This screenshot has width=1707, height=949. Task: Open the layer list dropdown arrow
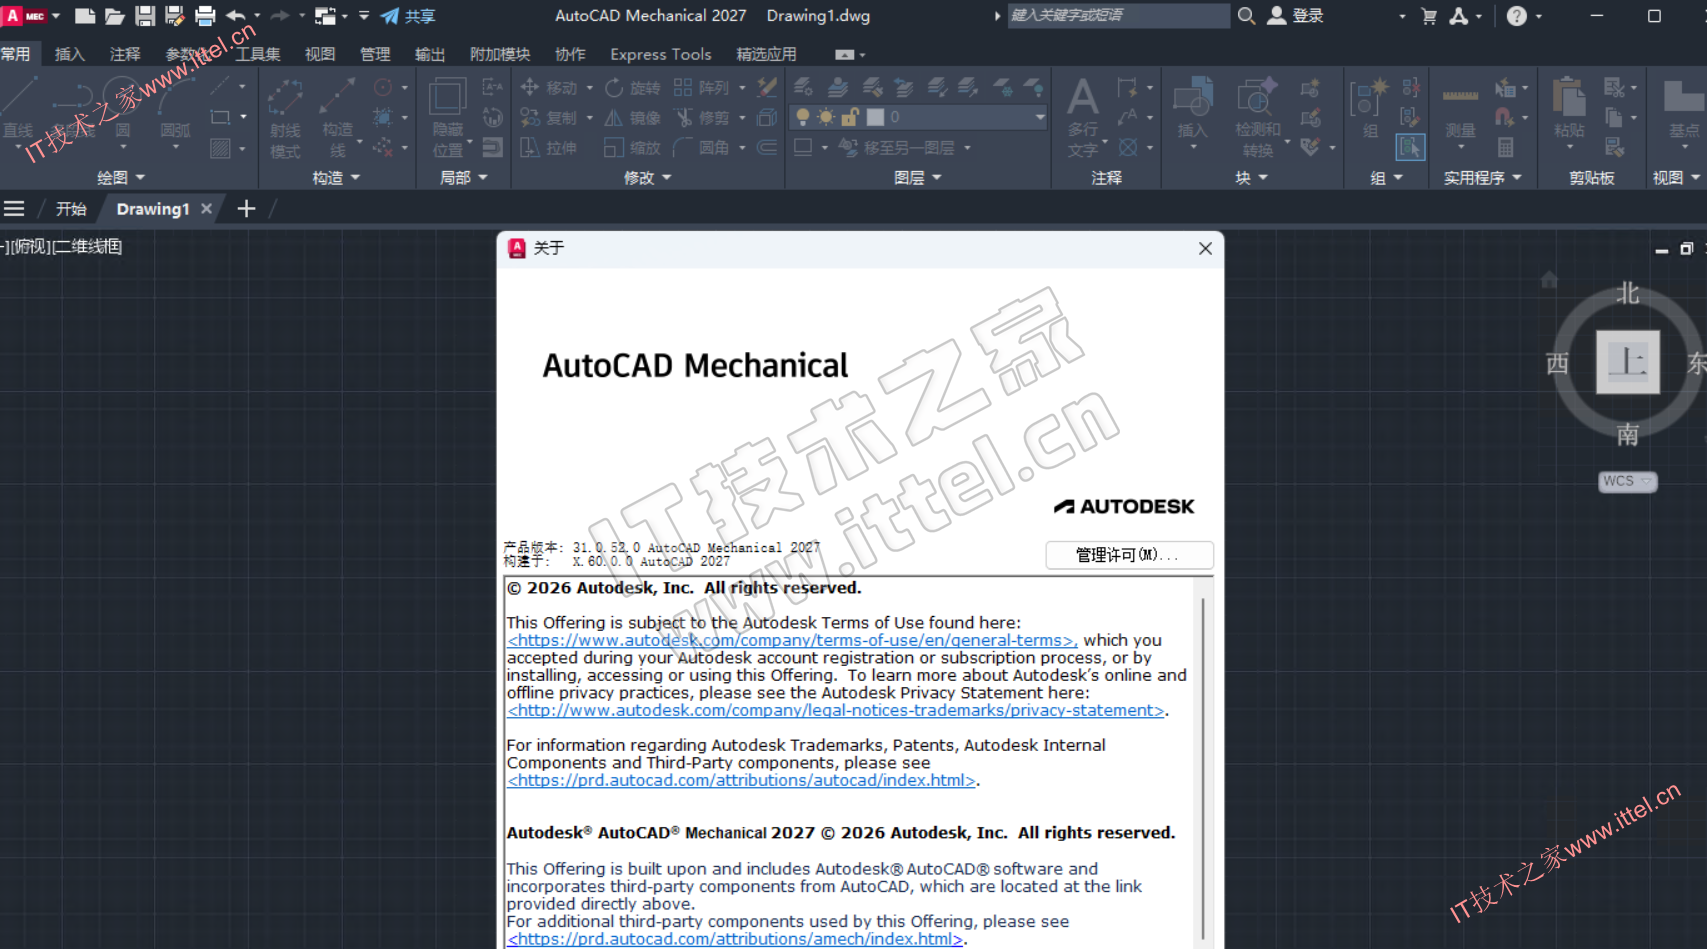[1040, 117]
